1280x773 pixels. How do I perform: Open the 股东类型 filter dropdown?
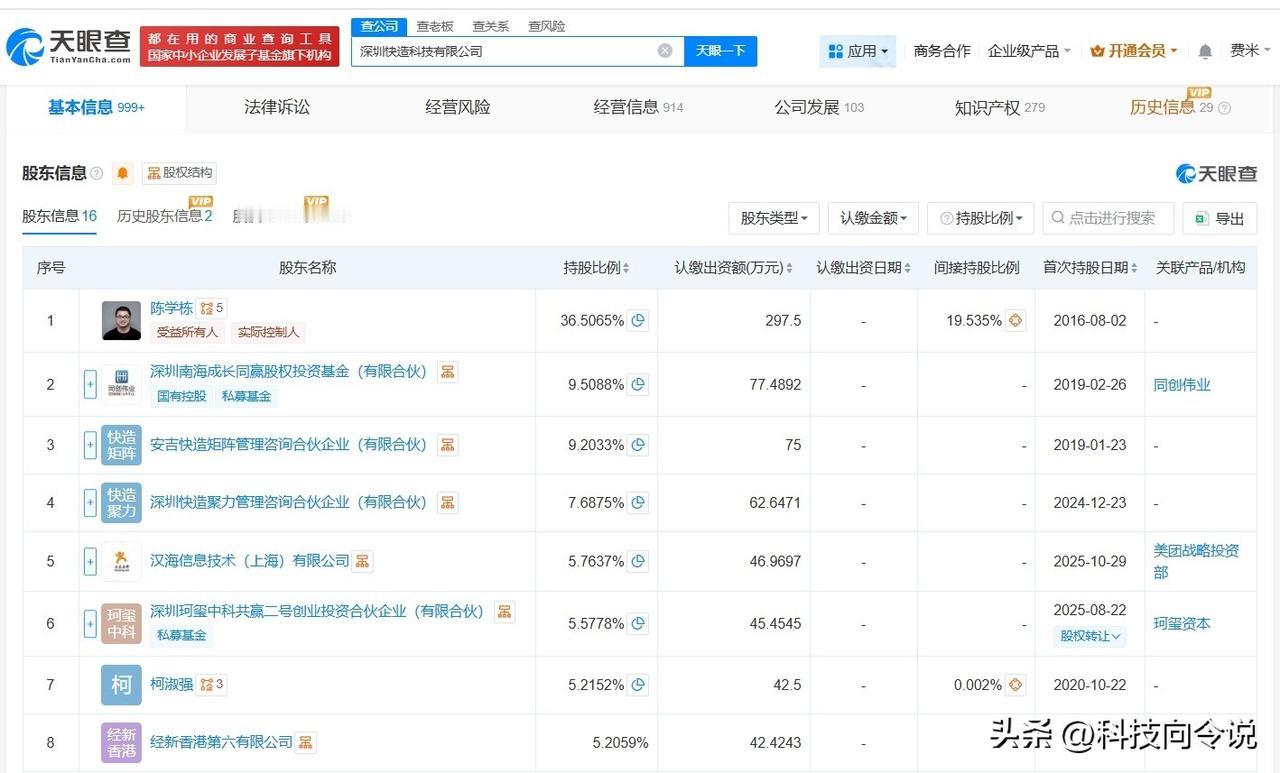[x=774, y=218]
